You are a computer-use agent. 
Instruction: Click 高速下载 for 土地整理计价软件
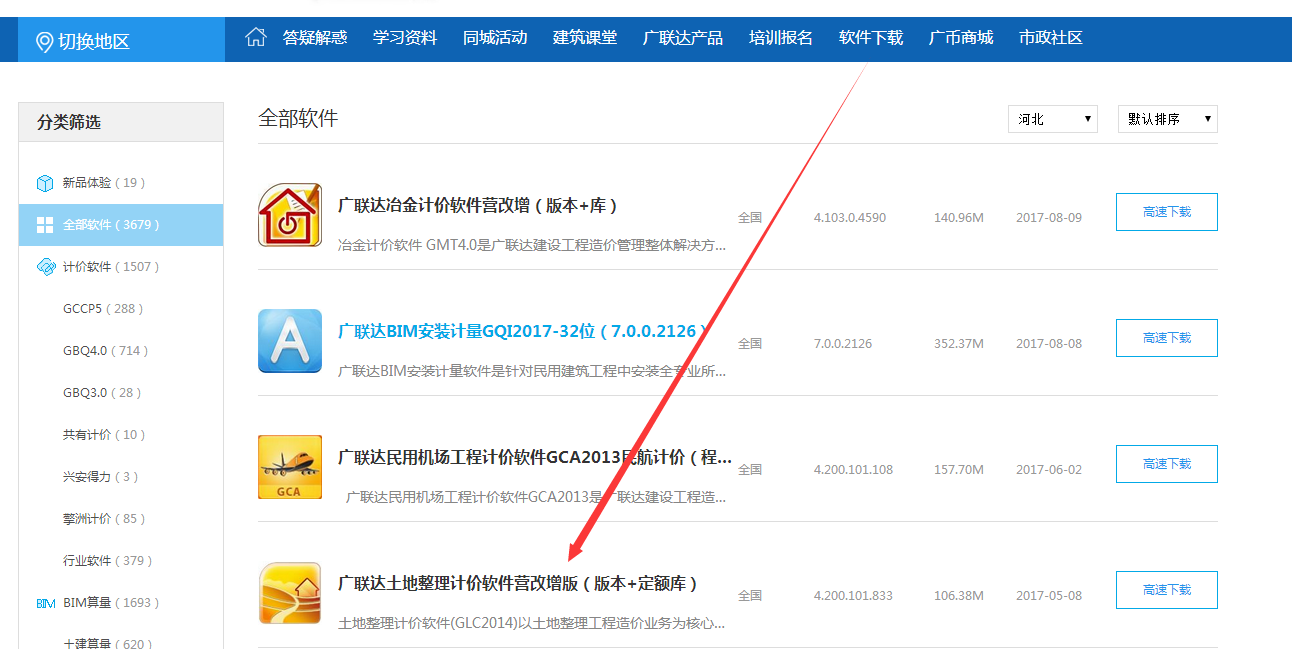point(1167,590)
